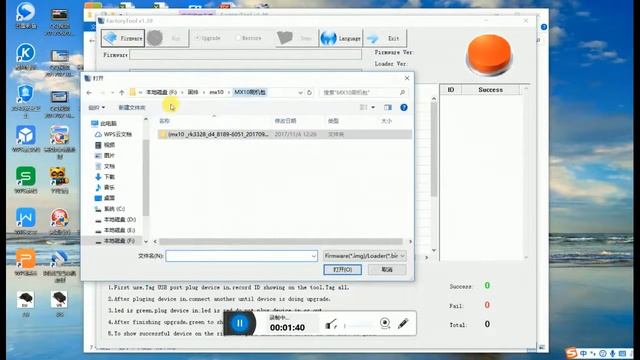Click the Run button in FactoryTool toolbar

(x=167, y=38)
